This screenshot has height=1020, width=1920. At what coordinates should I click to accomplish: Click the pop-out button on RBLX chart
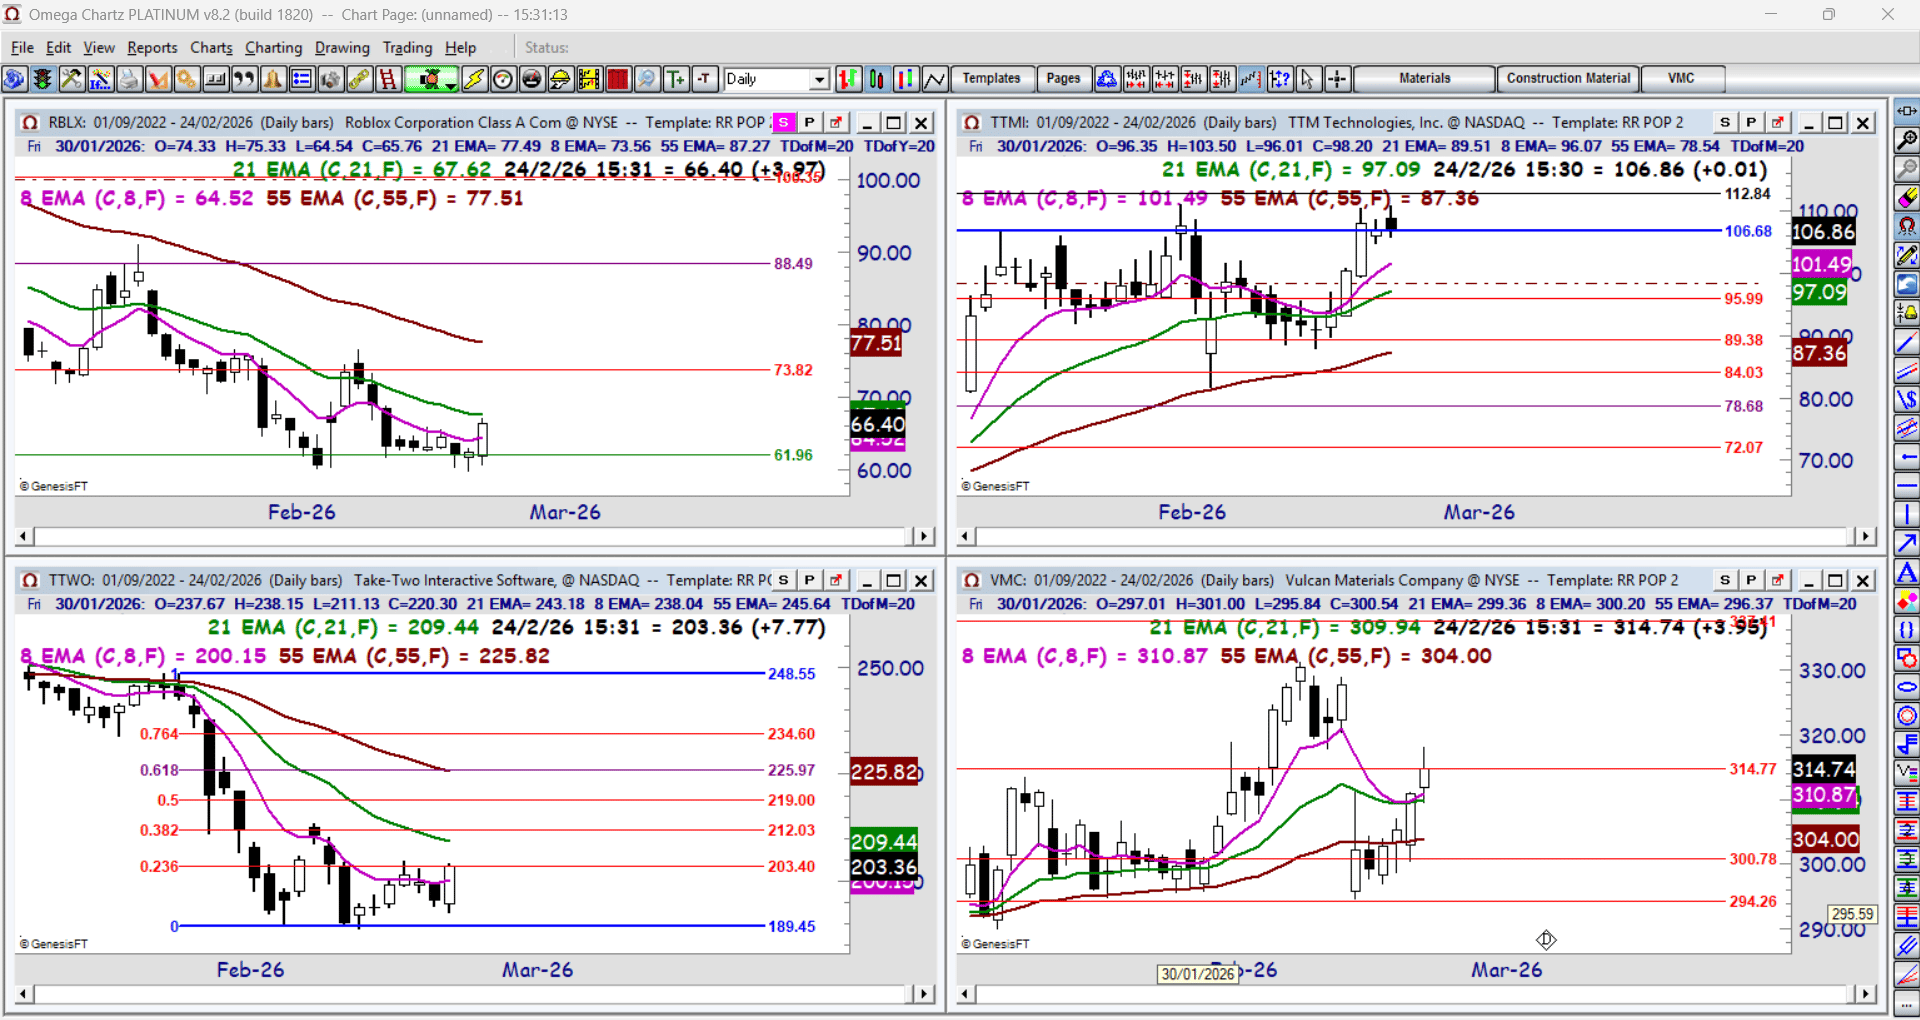pos(836,122)
